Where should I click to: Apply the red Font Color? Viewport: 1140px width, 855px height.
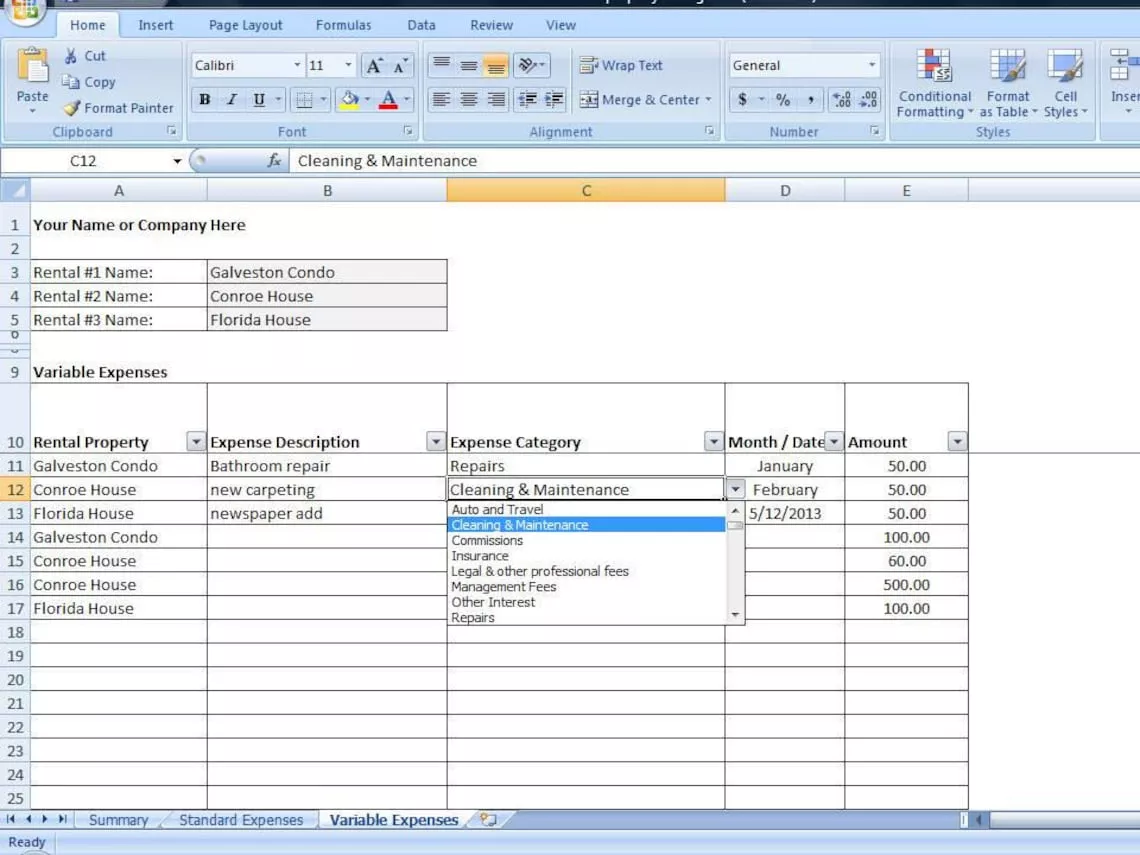click(x=388, y=100)
